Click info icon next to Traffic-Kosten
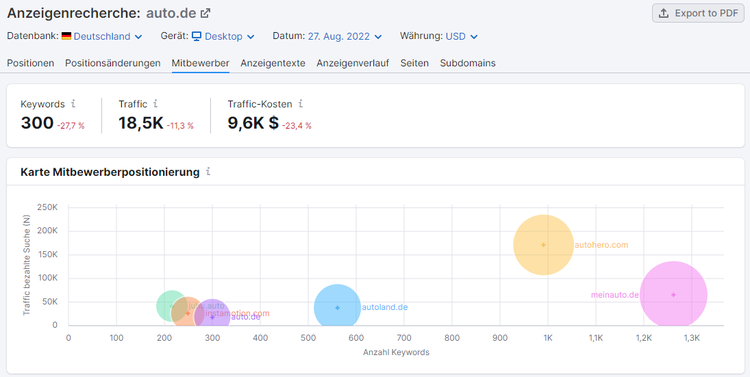The width and height of the screenshot is (750, 377). click(300, 104)
